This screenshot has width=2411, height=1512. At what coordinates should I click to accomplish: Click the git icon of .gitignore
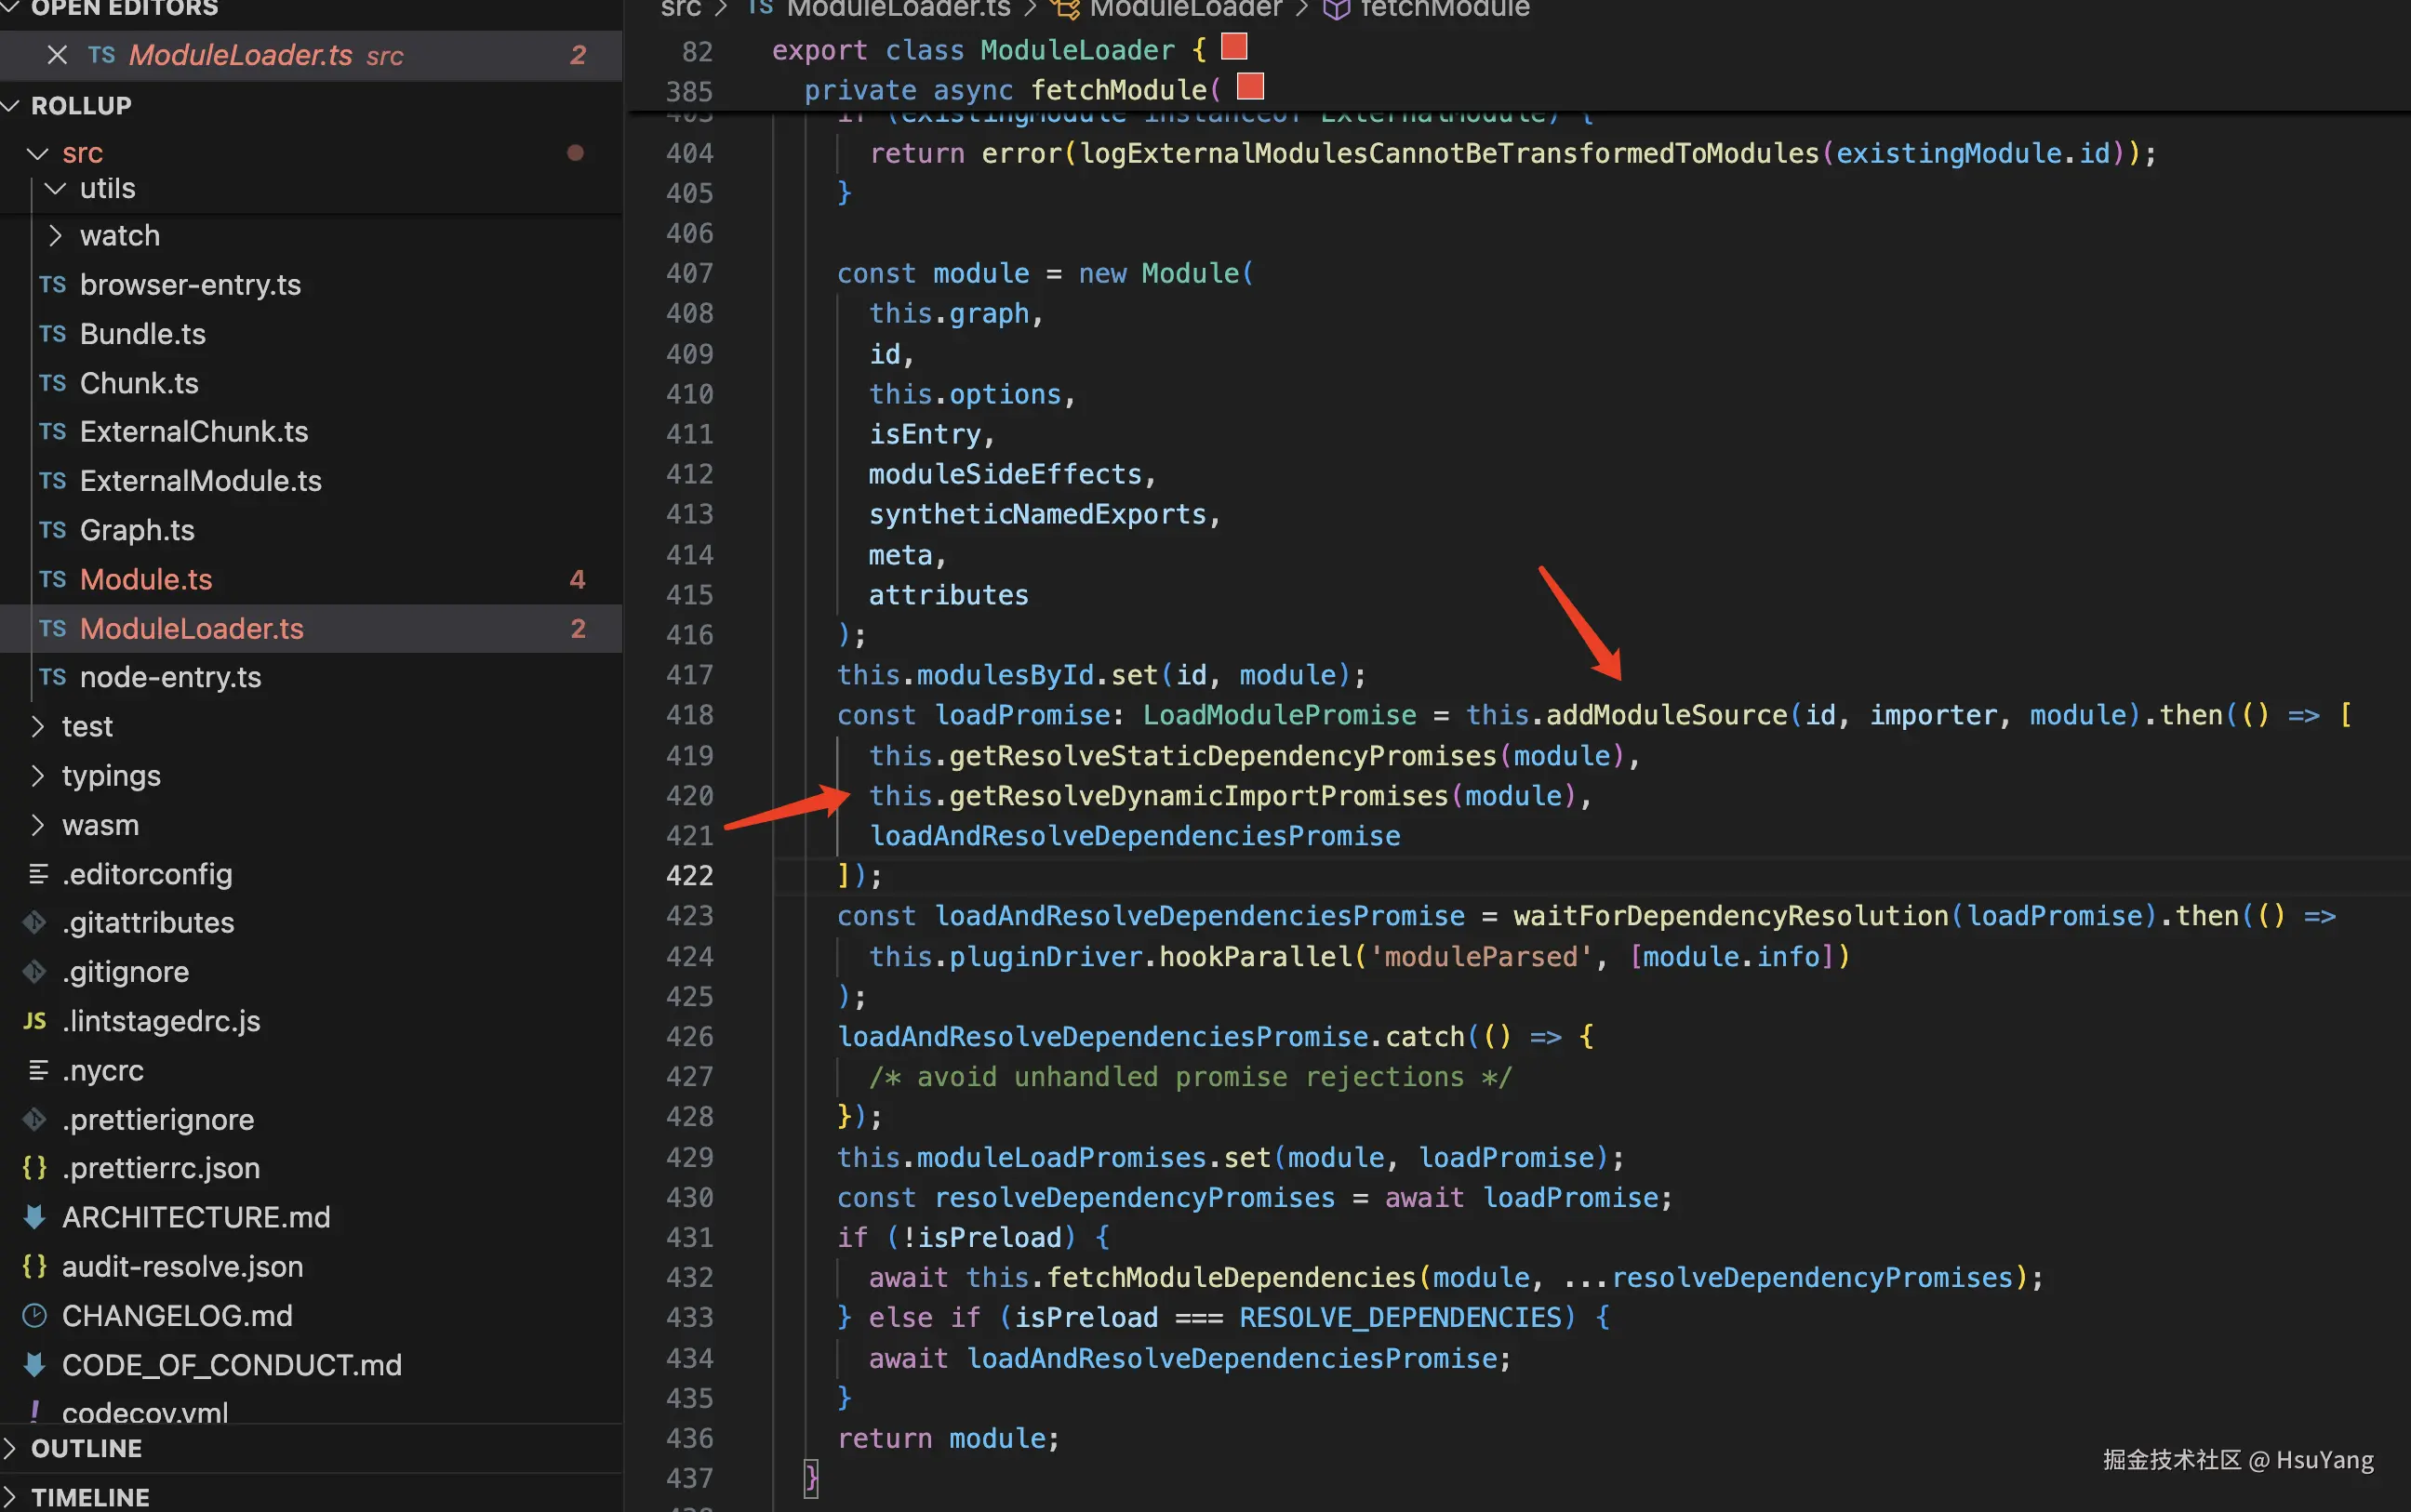pos(35,972)
